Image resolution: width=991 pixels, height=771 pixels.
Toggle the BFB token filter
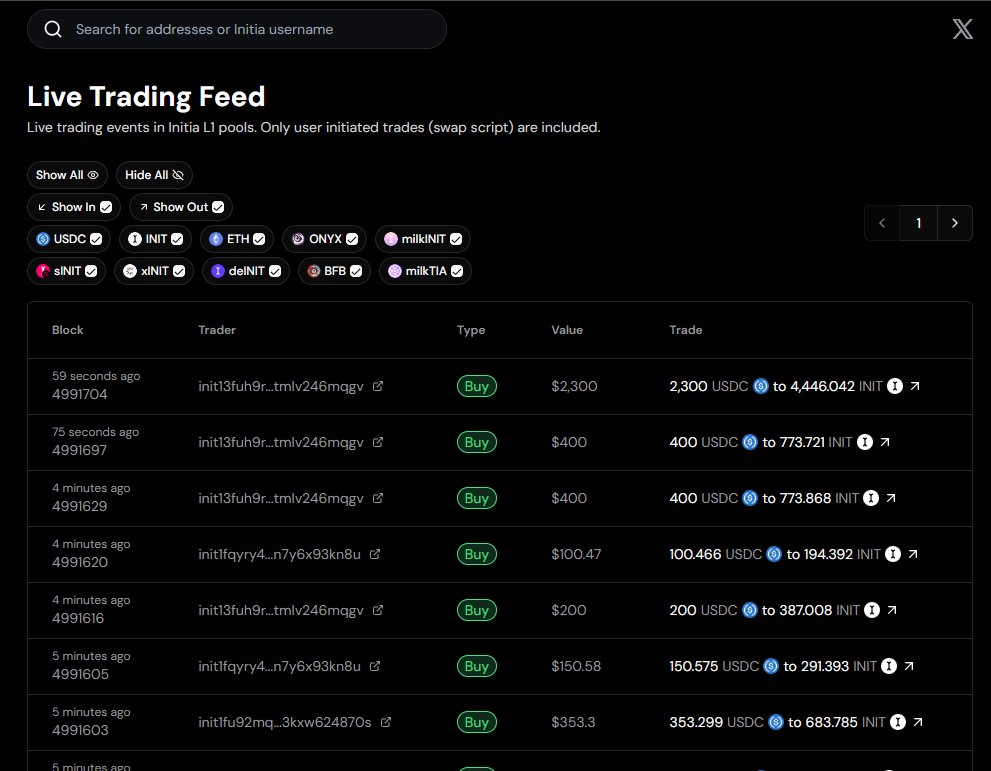pyautogui.click(x=334, y=271)
